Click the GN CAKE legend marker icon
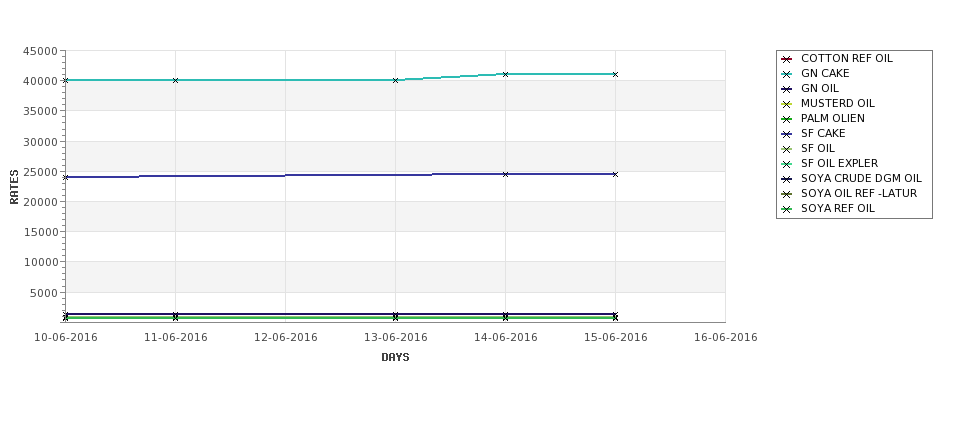The height and width of the screenshot is (429, 975). coord(787,74)
